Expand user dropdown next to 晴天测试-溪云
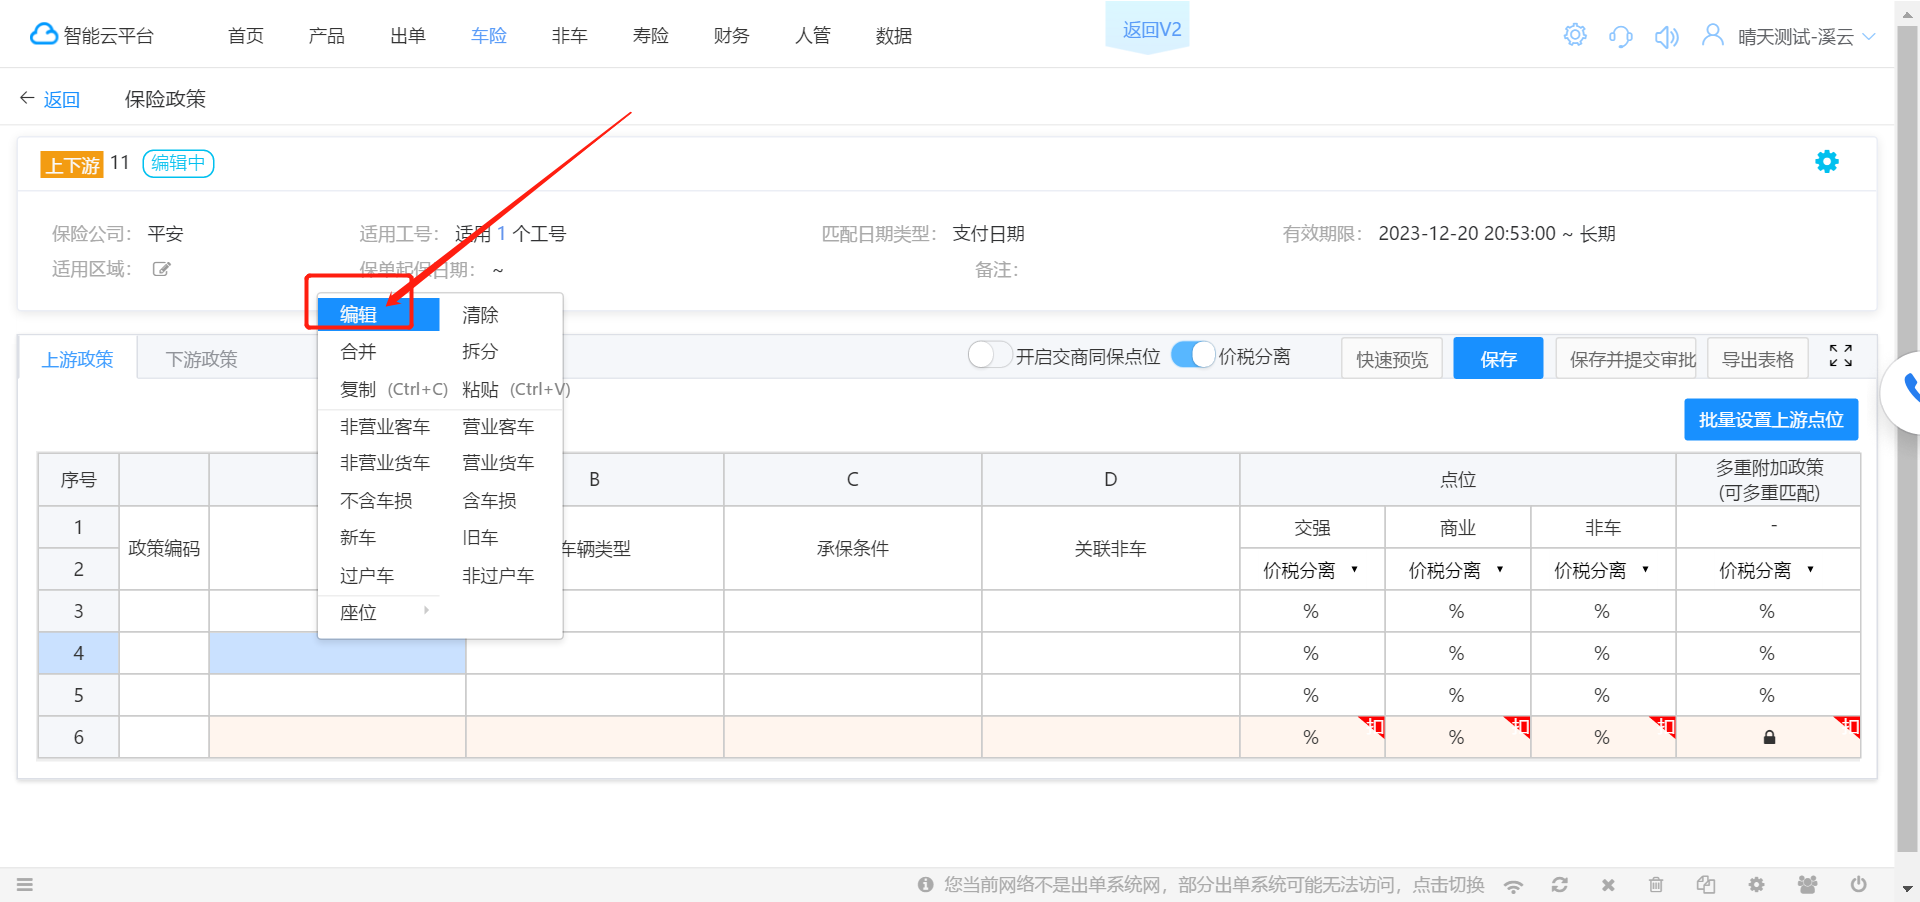This screenshot has width=1920, height=902. click(1868, 37)
